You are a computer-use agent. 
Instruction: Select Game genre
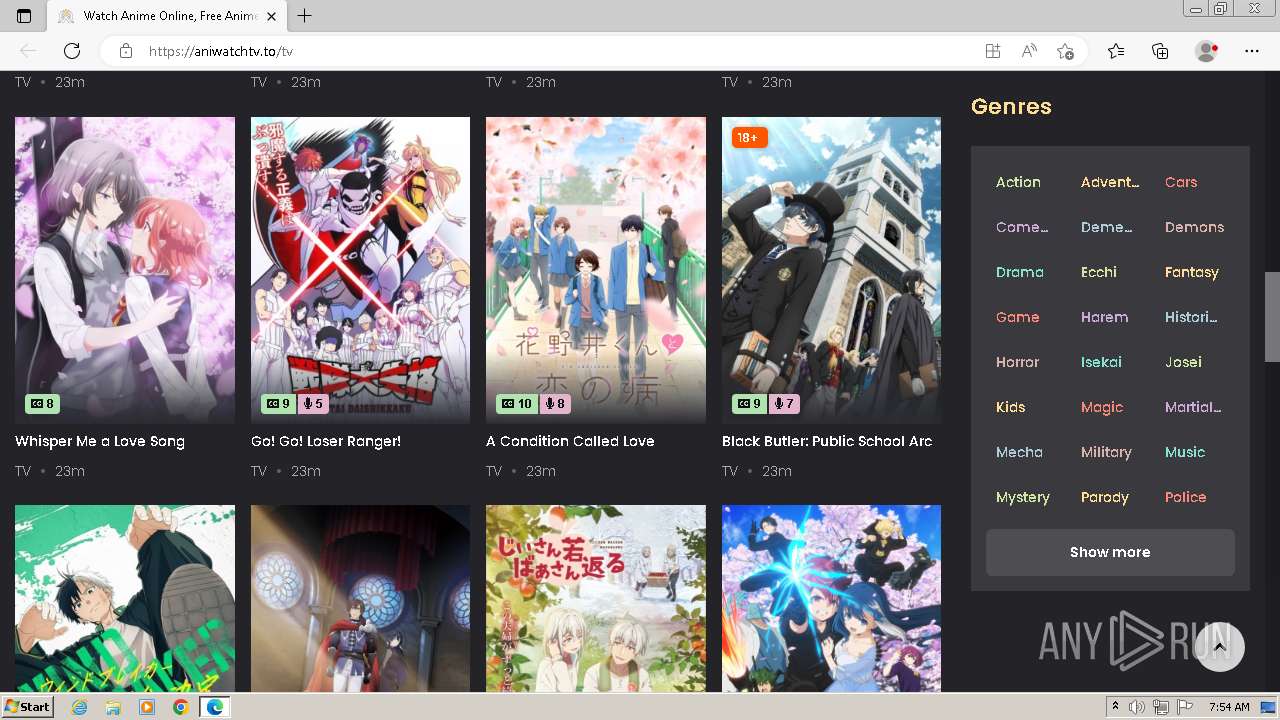pos(1018,317)
